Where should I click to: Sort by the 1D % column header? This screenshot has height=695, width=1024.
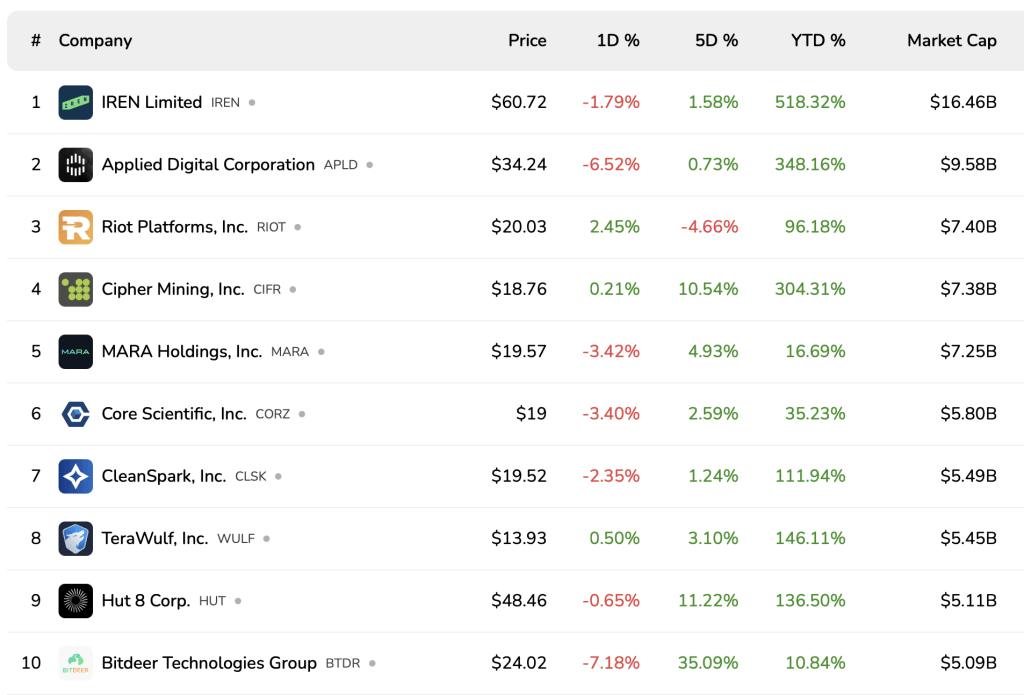point(617,41)
